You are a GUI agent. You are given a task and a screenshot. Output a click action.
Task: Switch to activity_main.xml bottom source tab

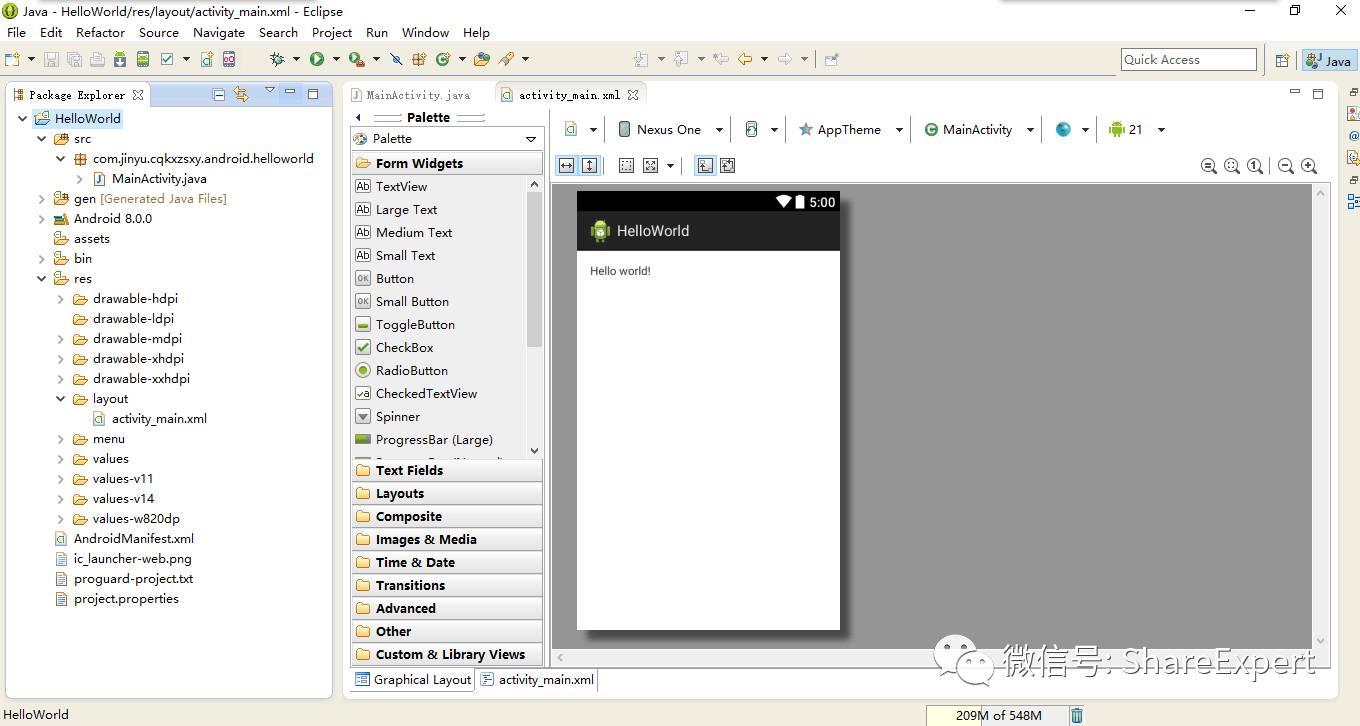tap(537, 680)
